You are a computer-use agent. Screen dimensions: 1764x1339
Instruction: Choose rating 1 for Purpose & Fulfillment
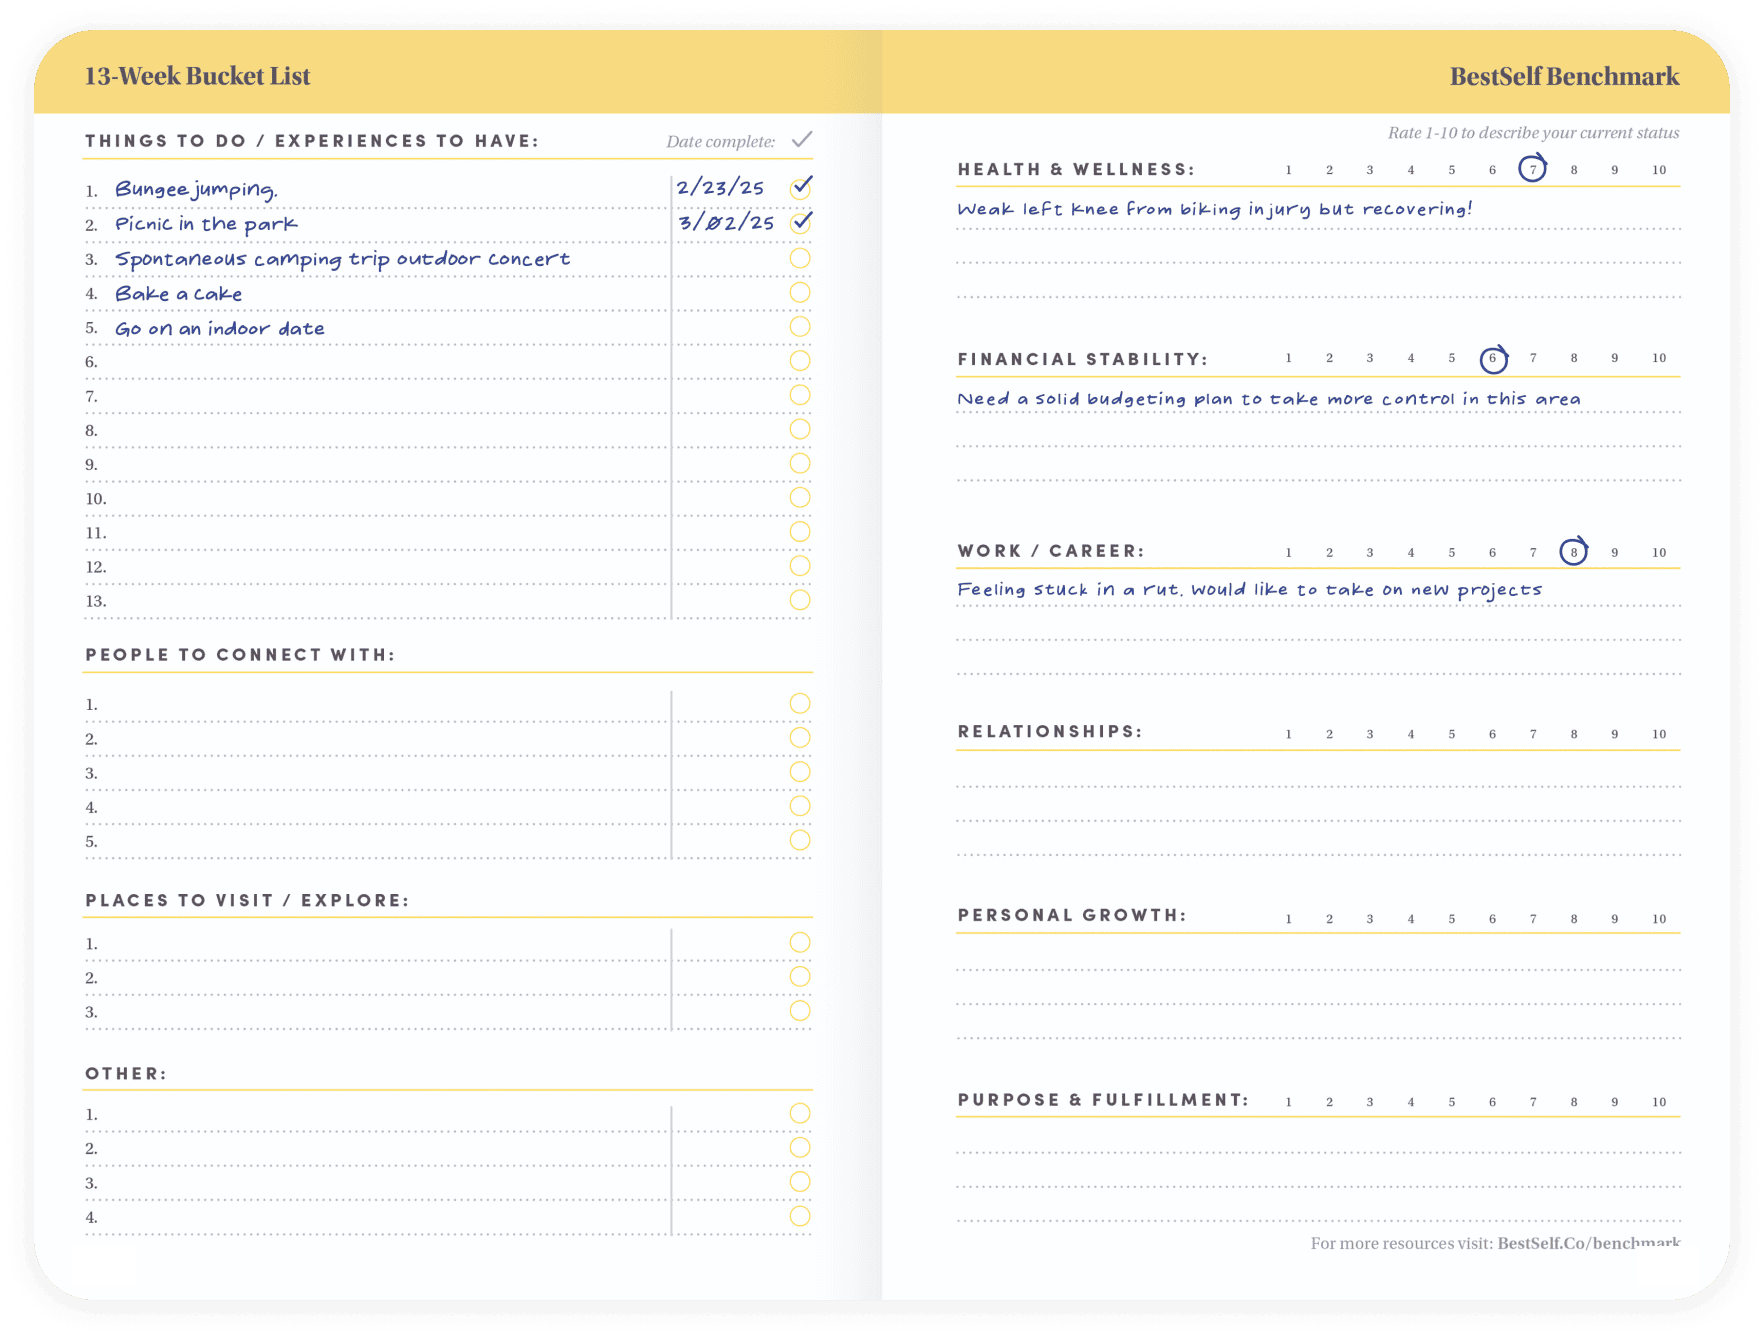pos(1288,1102)
